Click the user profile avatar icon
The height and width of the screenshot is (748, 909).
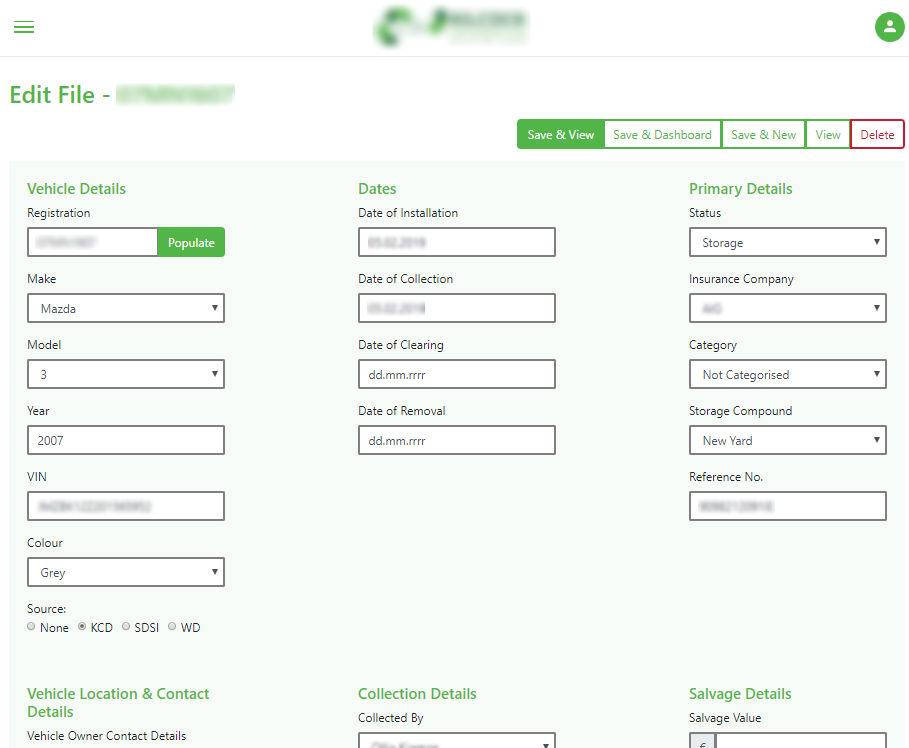coord(889,27)
